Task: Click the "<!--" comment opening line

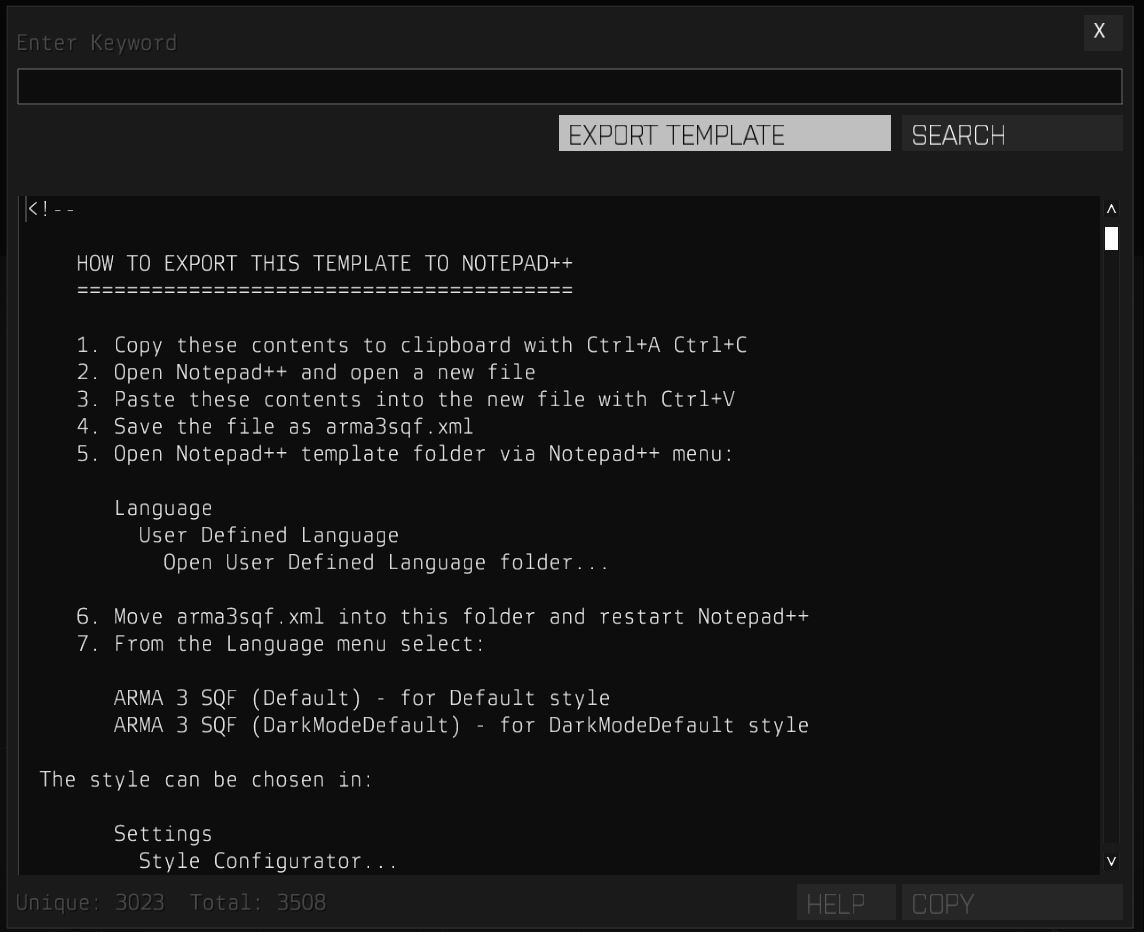Action: point(51,210)
